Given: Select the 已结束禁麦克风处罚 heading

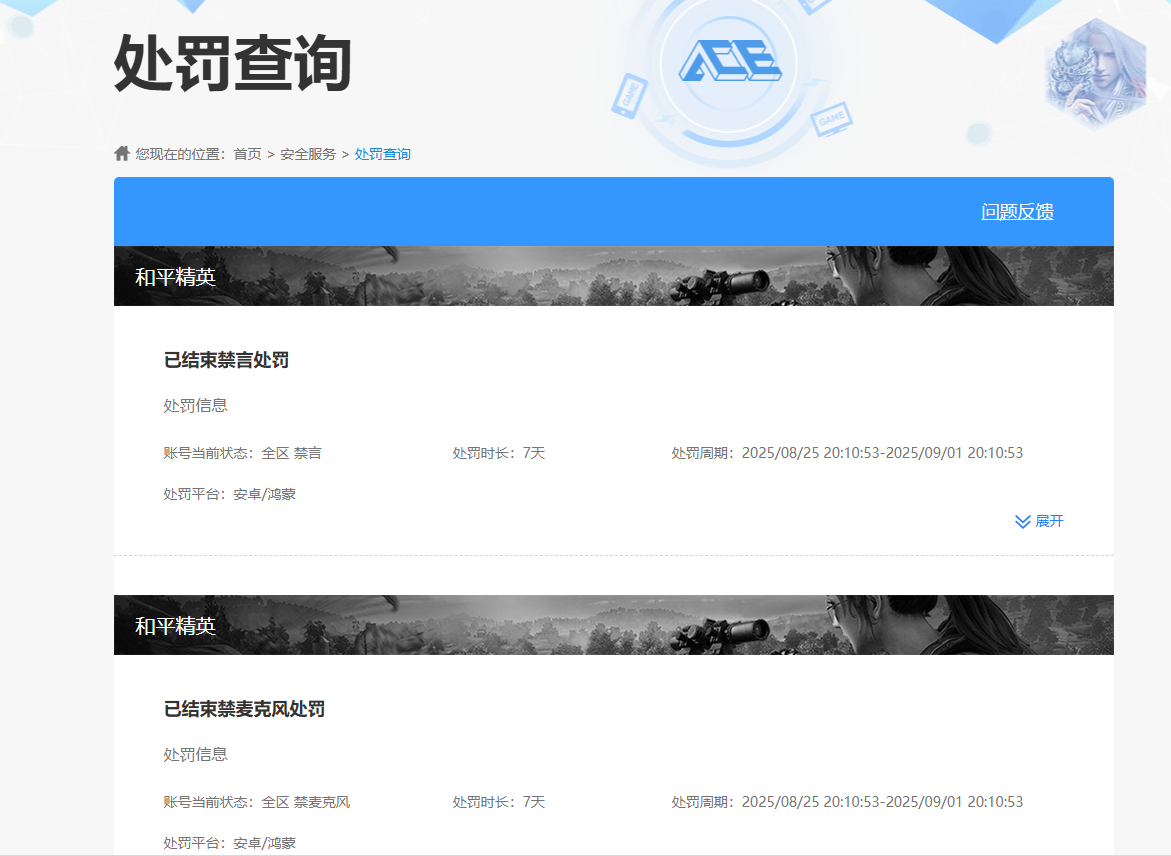Looking at the screenshot, I should (244, 709).
